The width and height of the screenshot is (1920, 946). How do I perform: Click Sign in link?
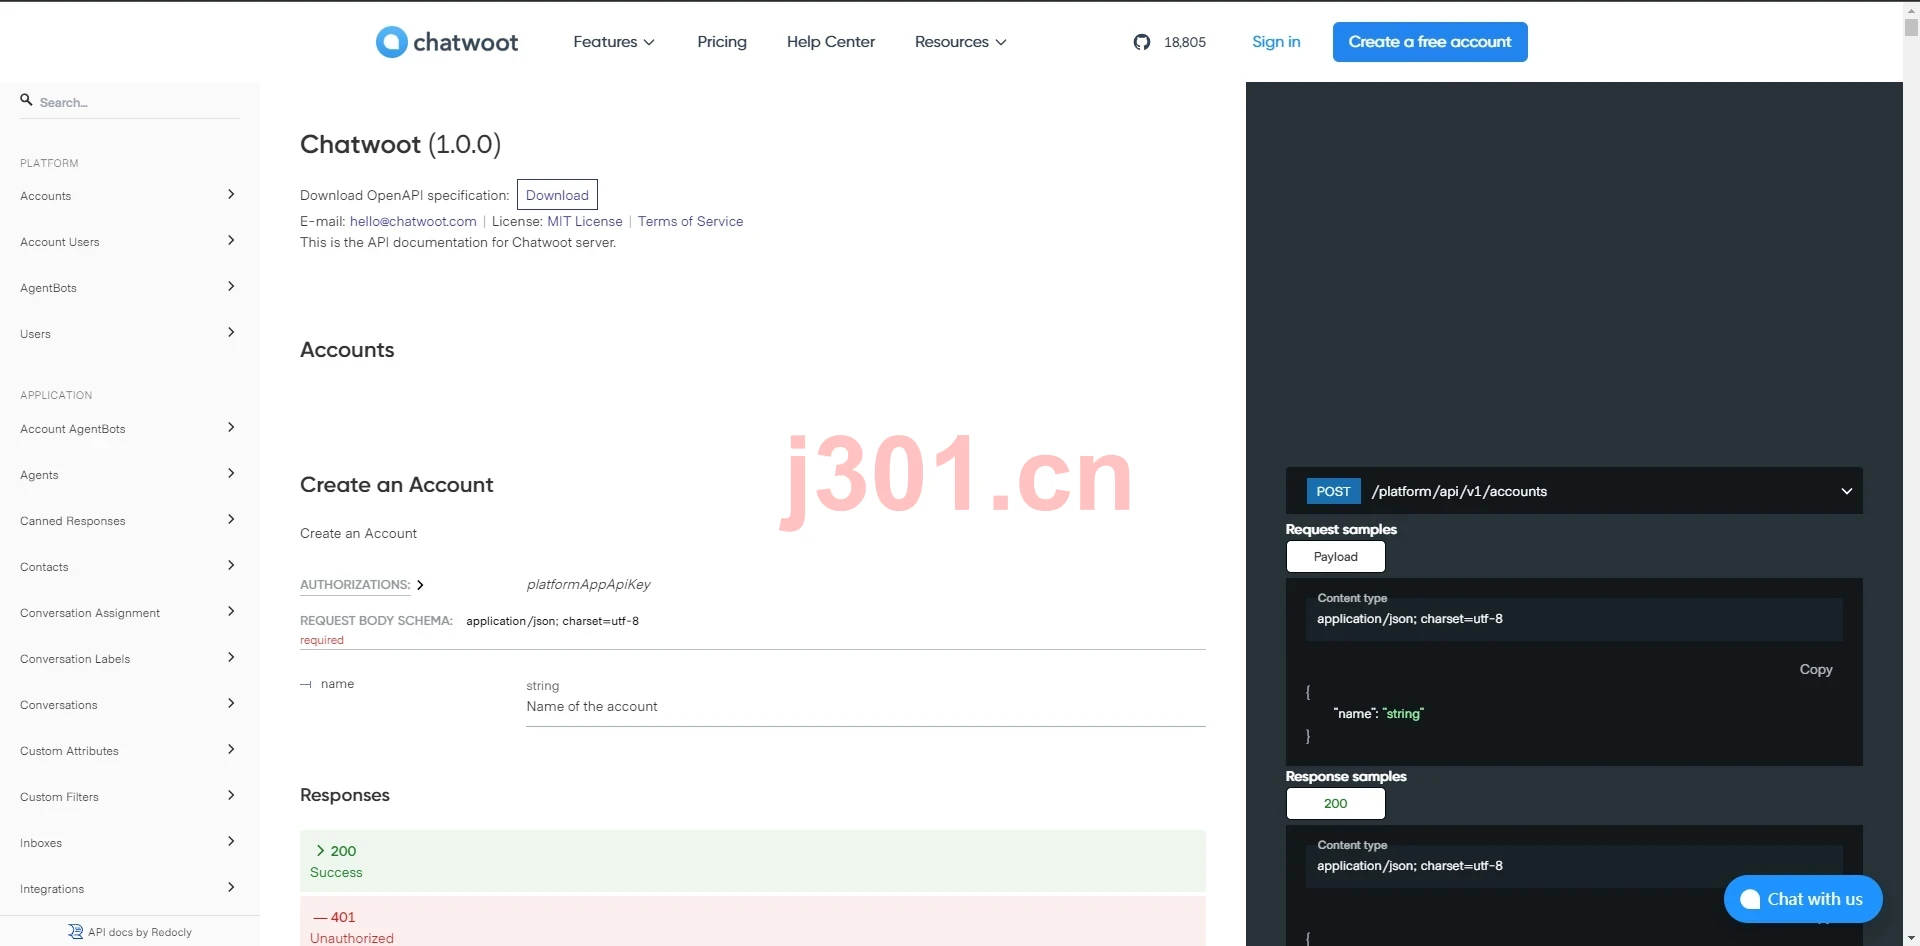pos(1276,42)
